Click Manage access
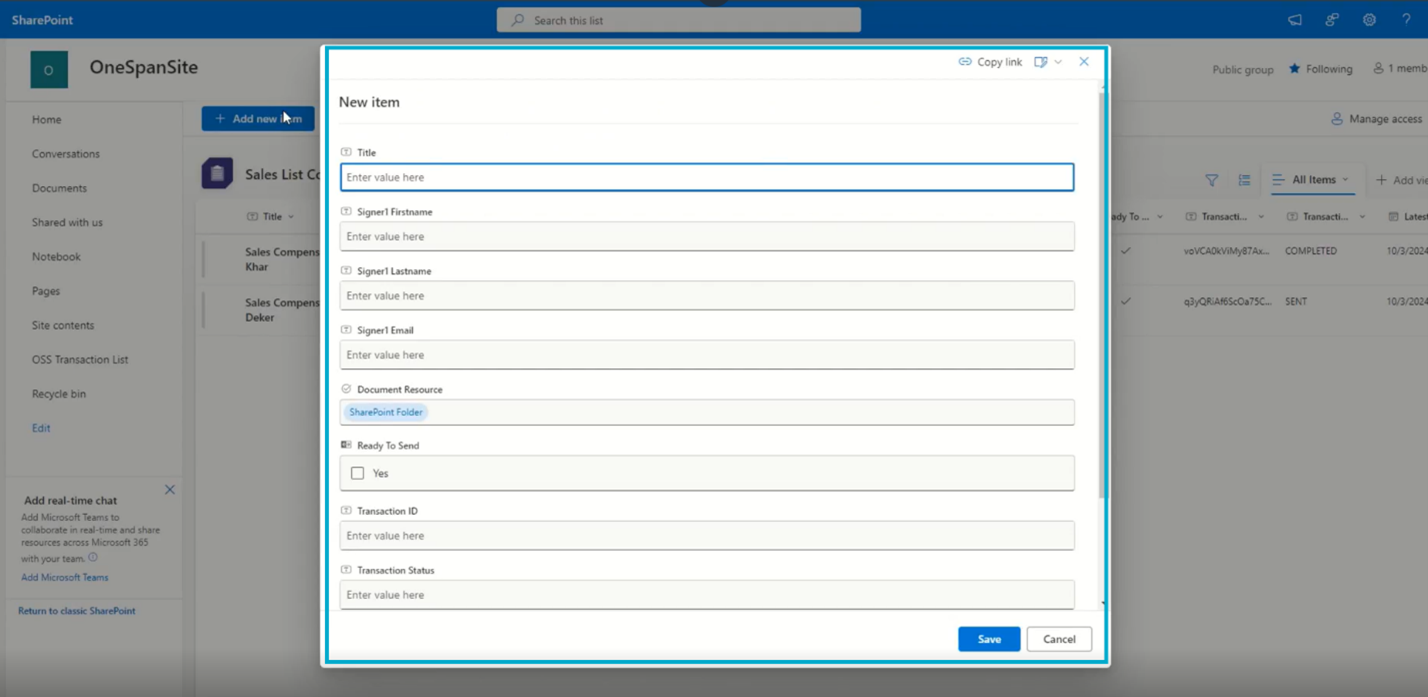Viewport: 1428px width, 697px height. (x=1376, y=119)
